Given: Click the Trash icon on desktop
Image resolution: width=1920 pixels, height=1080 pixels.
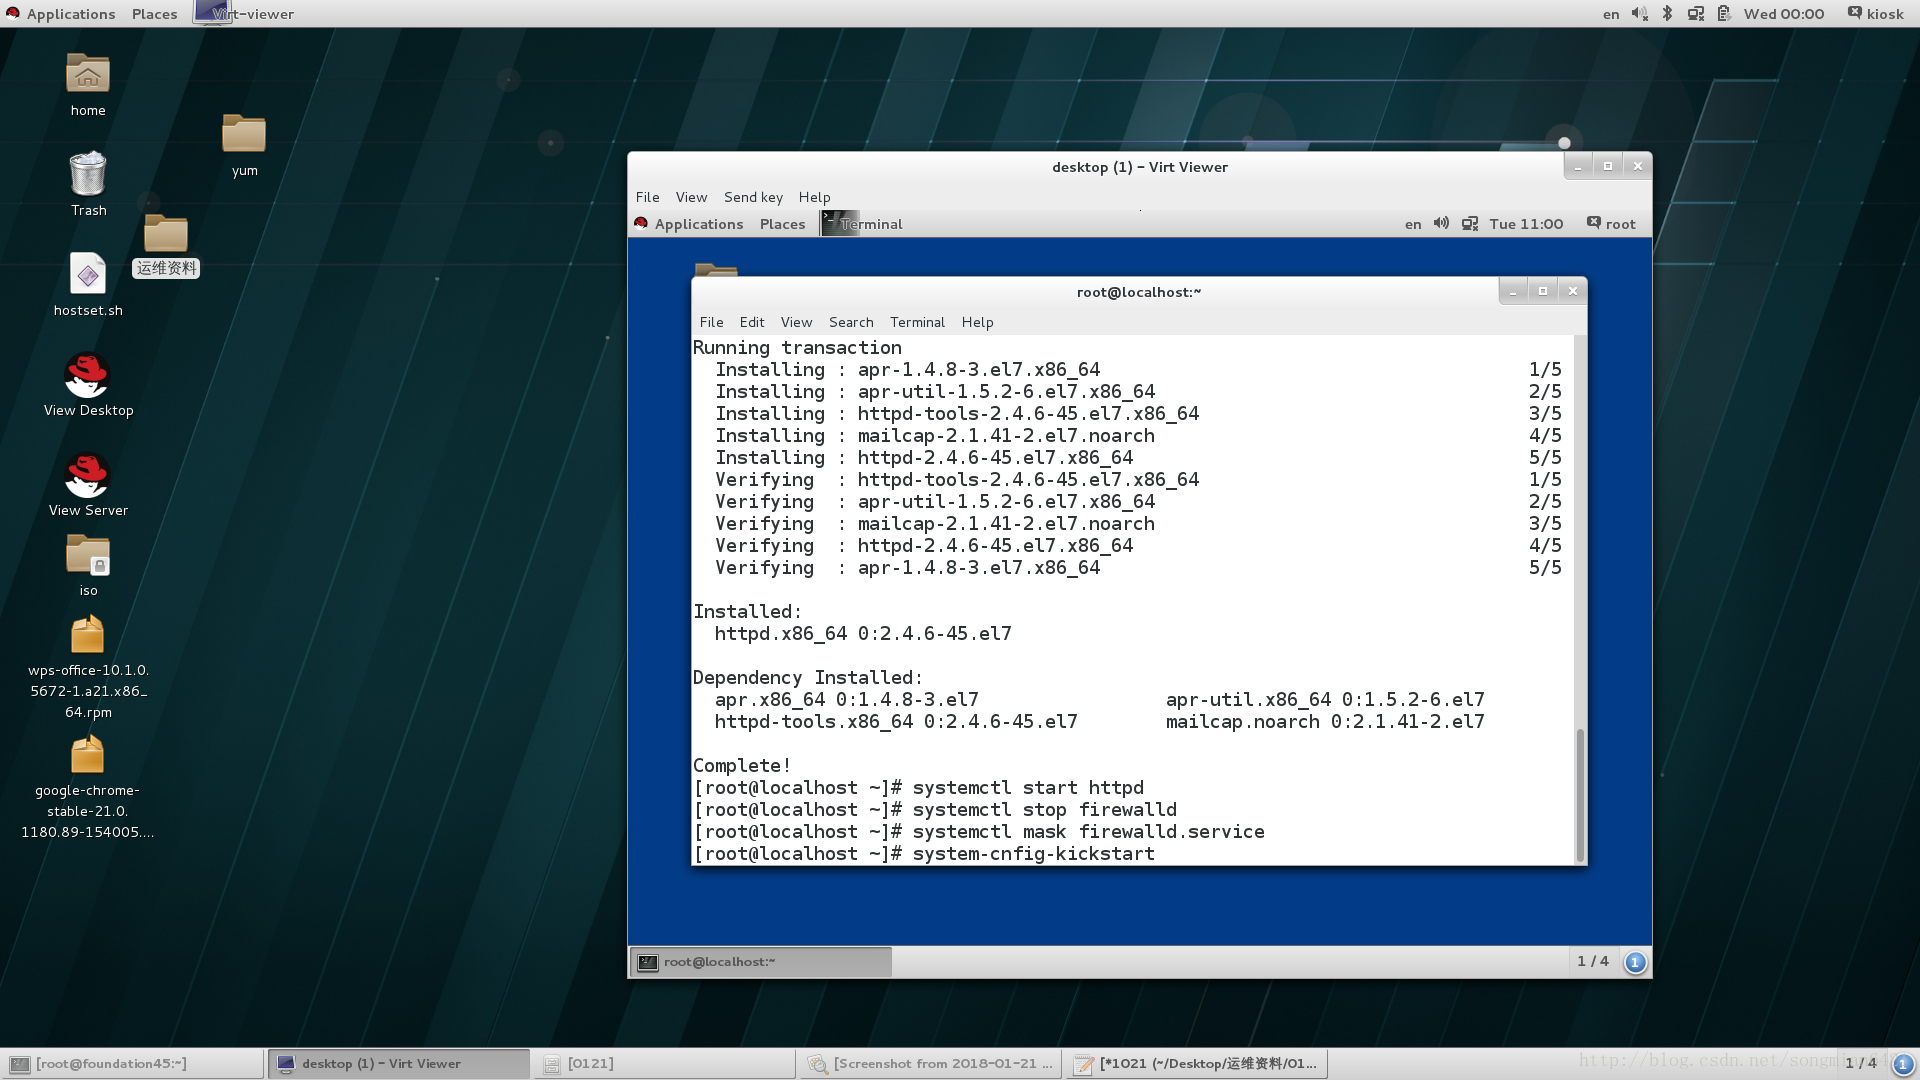Looking at the screenshot, I should 87,185.
